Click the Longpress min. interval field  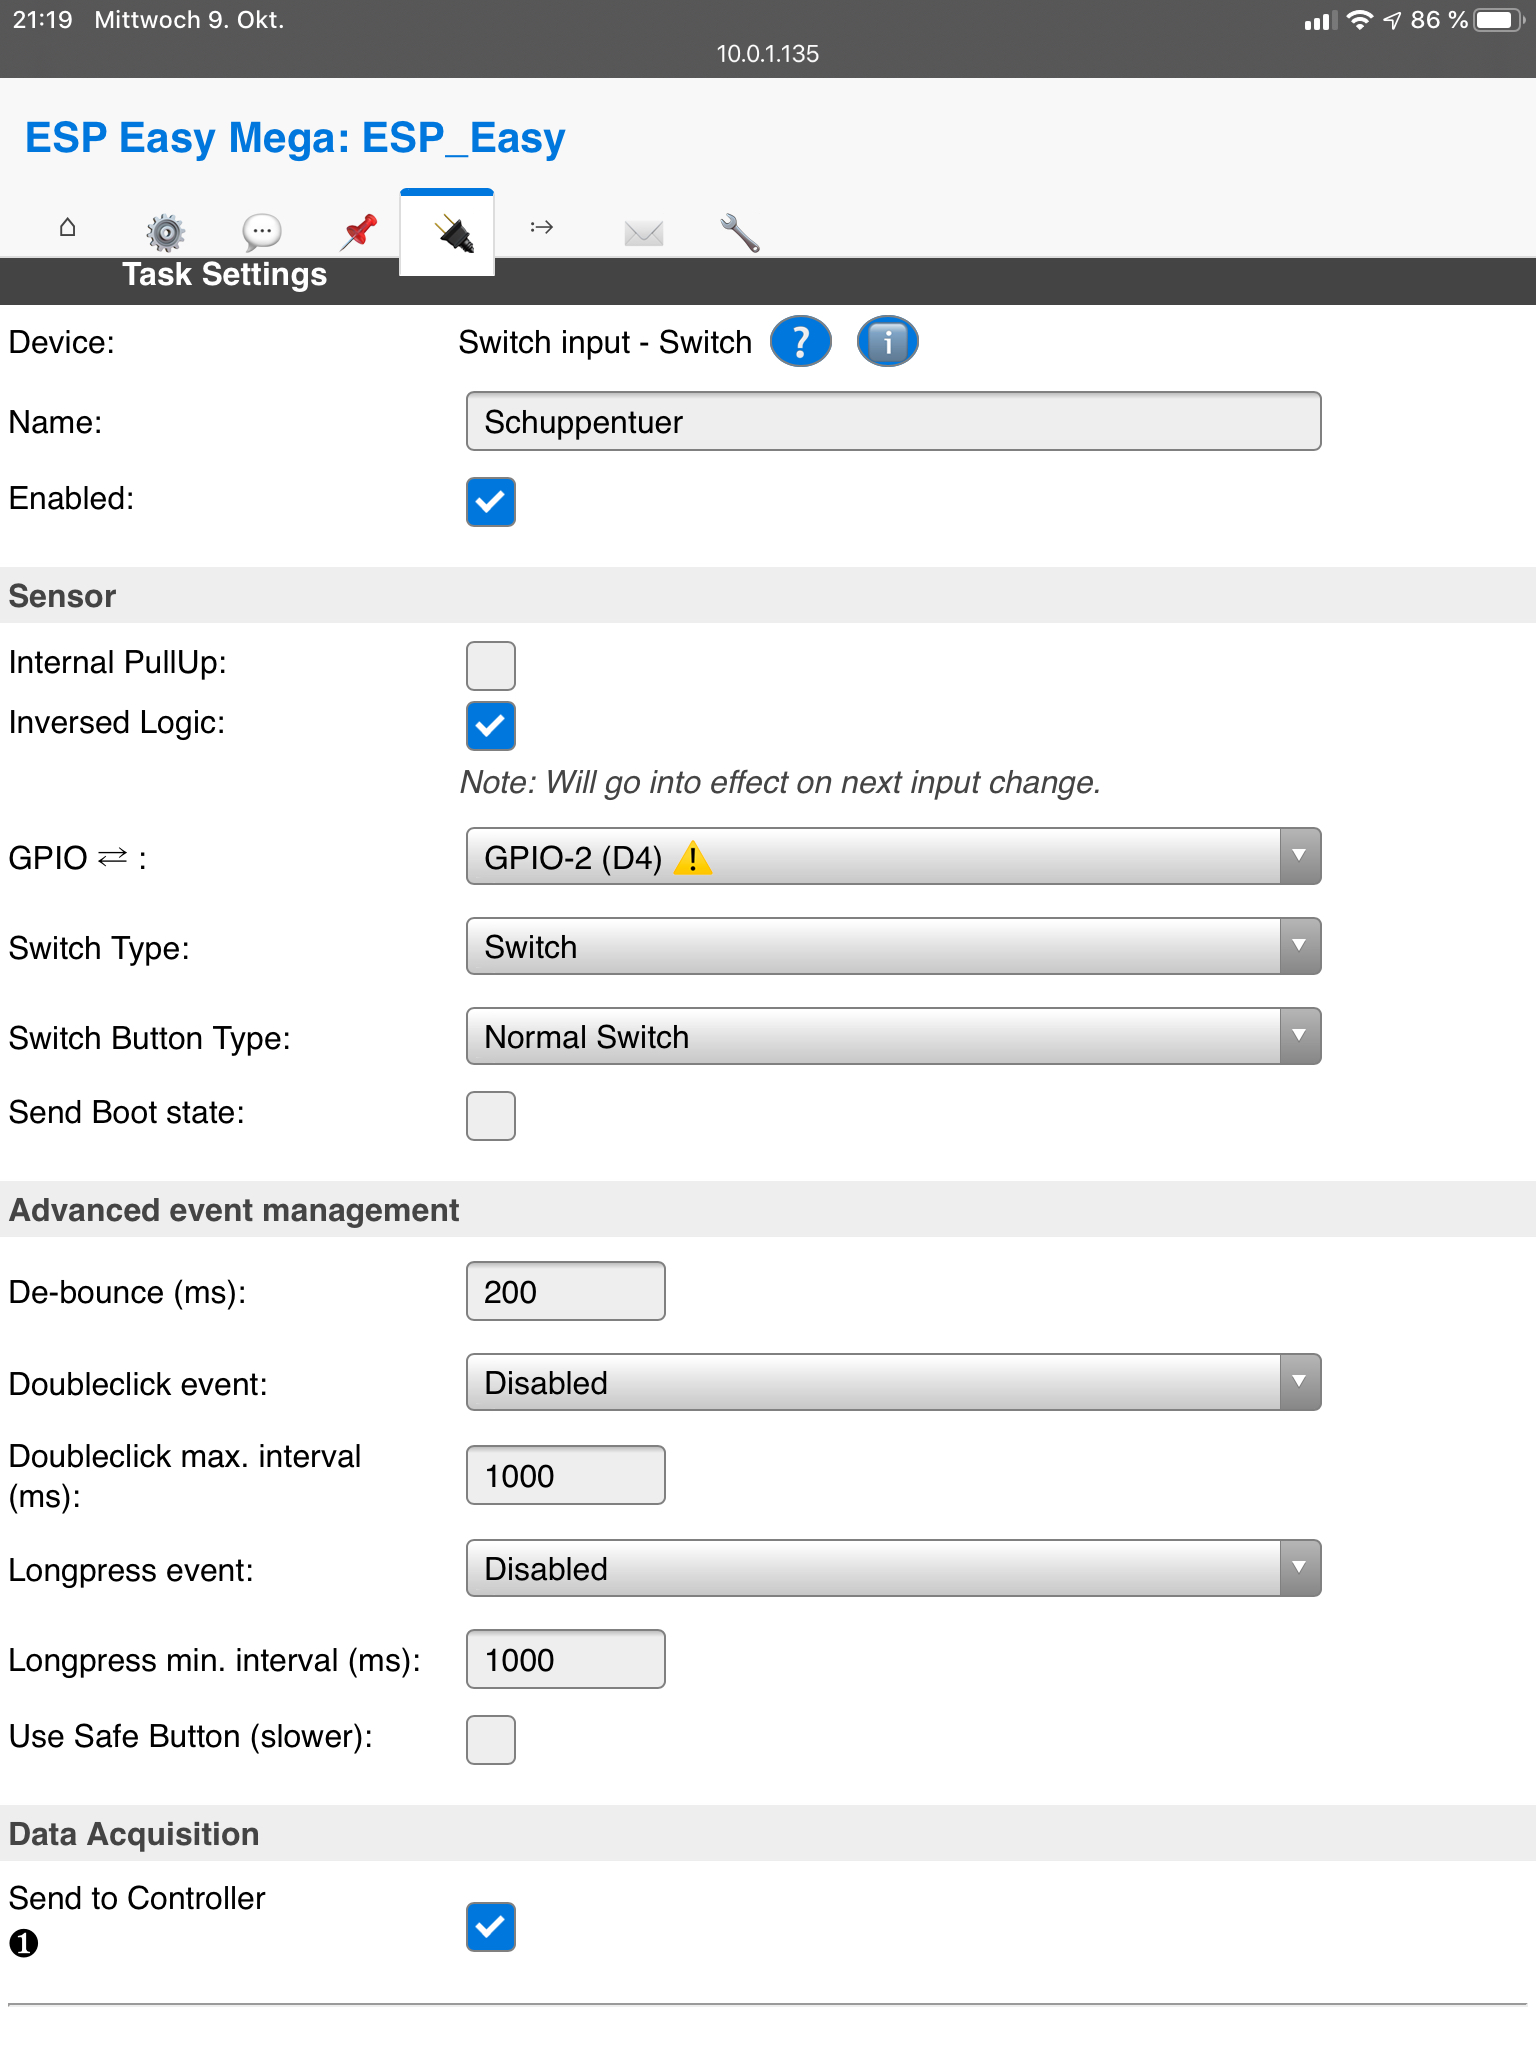click(x=565, y=1659)
